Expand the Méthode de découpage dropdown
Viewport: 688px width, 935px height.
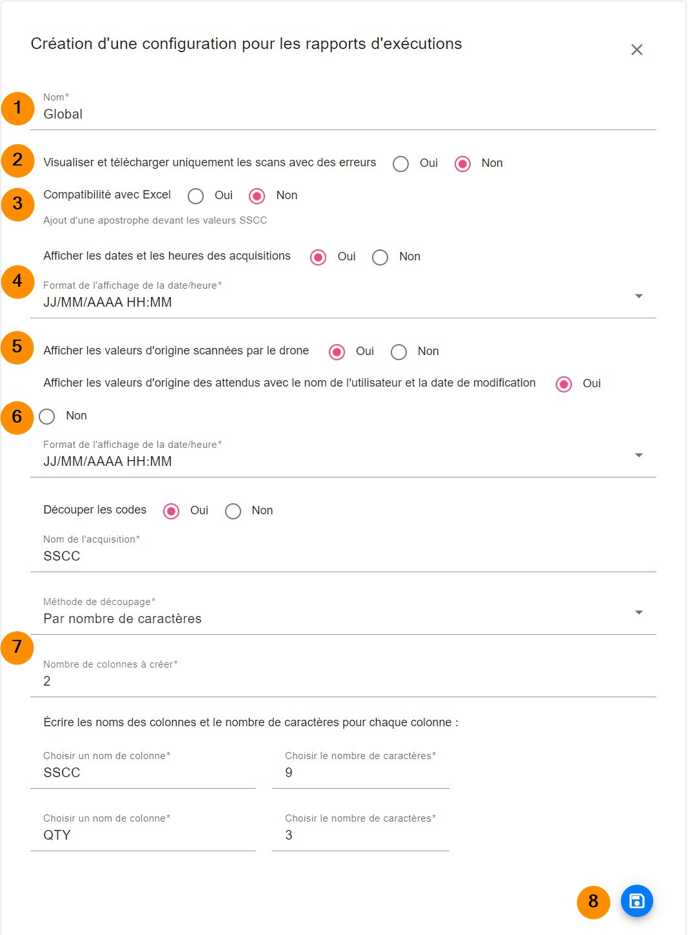click(639, 613)
